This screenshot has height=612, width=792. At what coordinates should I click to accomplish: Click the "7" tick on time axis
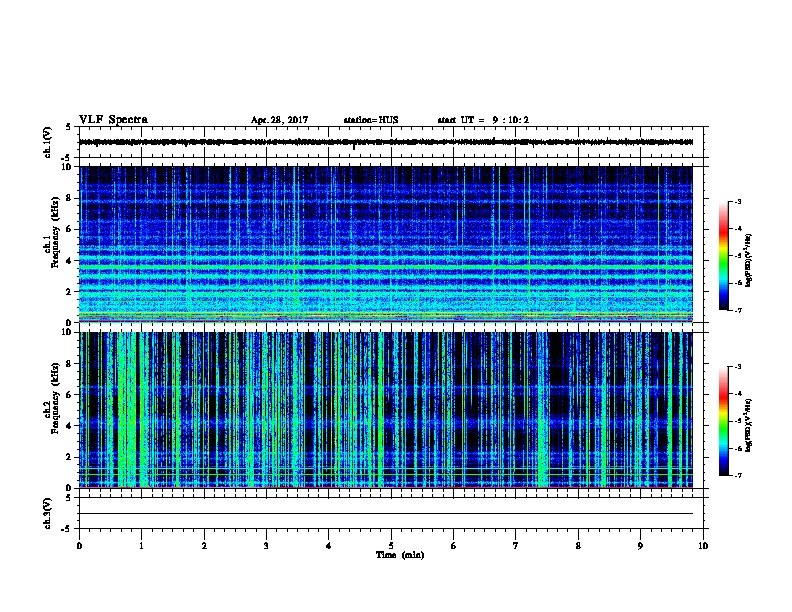coord(516,545)
